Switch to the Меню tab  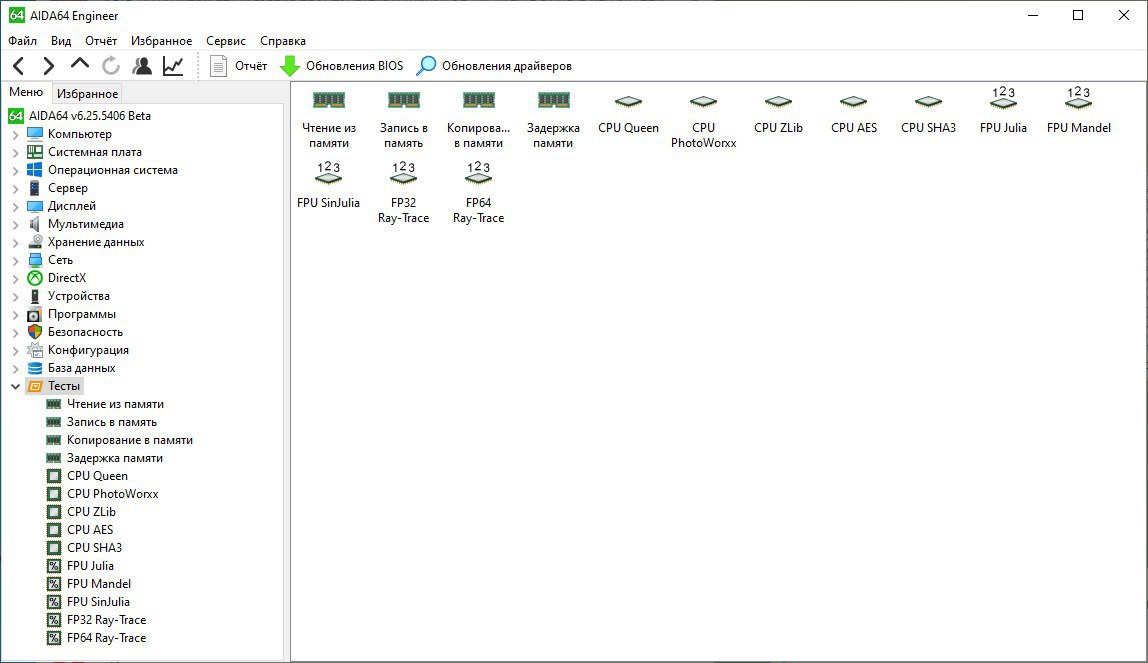coord(26,92)
